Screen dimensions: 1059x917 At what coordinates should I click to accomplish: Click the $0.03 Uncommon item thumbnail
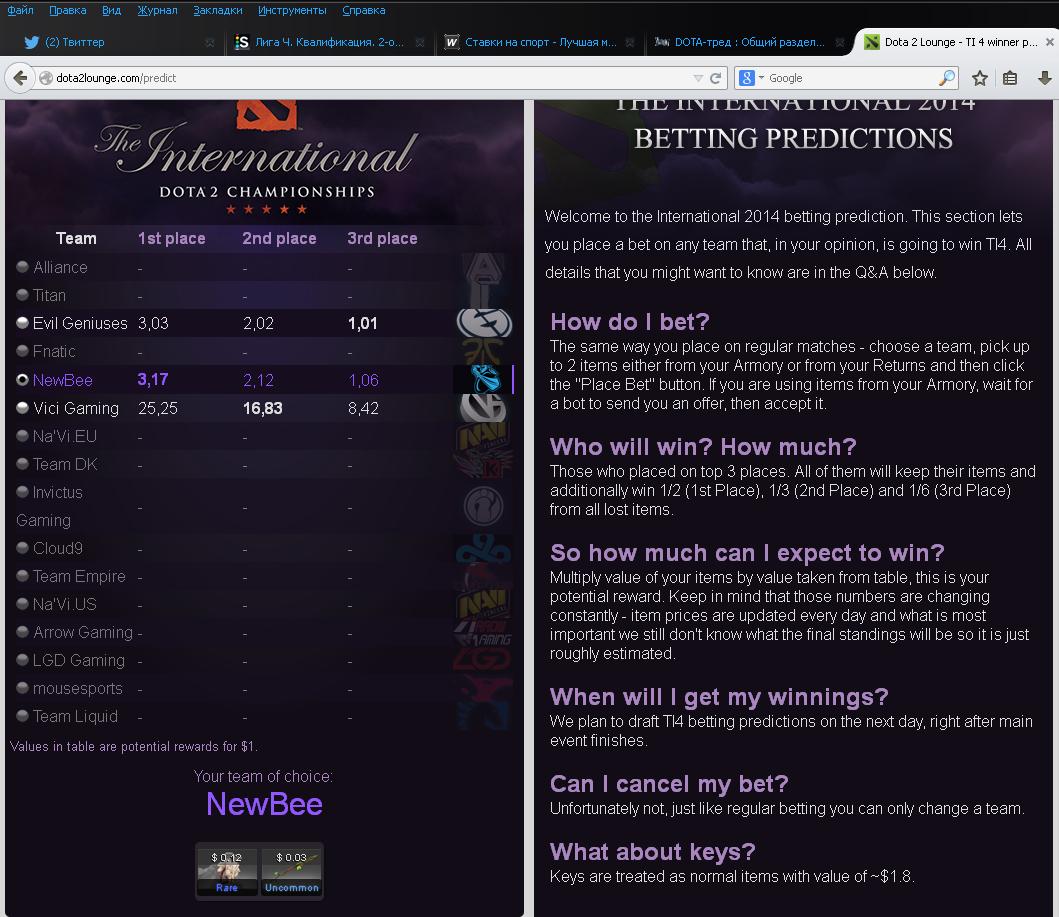click(x=292, y=872)
